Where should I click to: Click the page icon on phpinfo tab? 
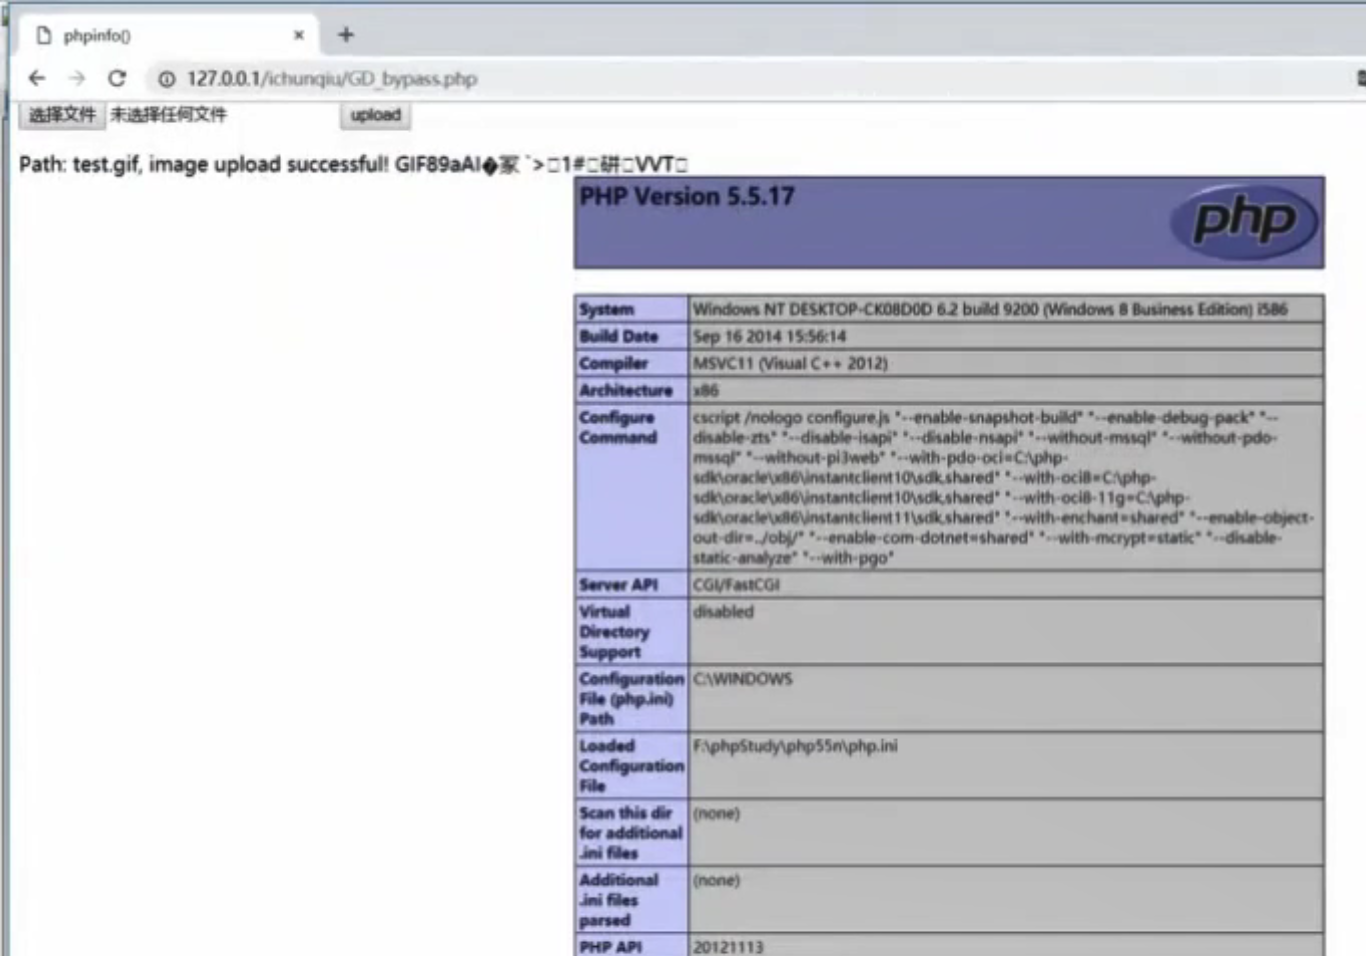(43, 35)
